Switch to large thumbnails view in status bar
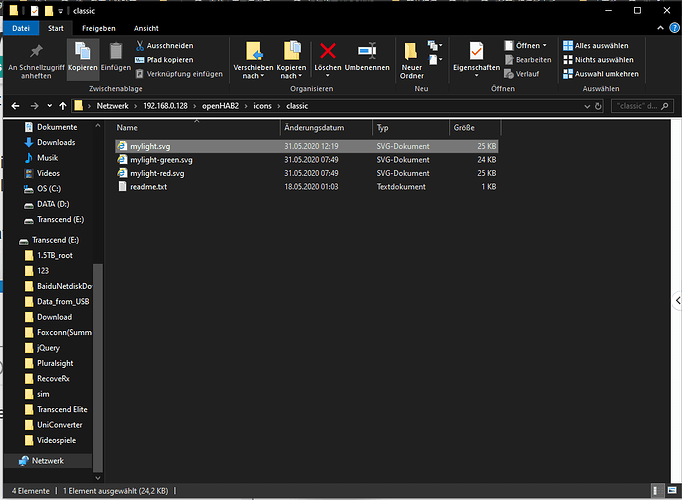This screenshot has width=682, height=500. [x=672, y=491]
